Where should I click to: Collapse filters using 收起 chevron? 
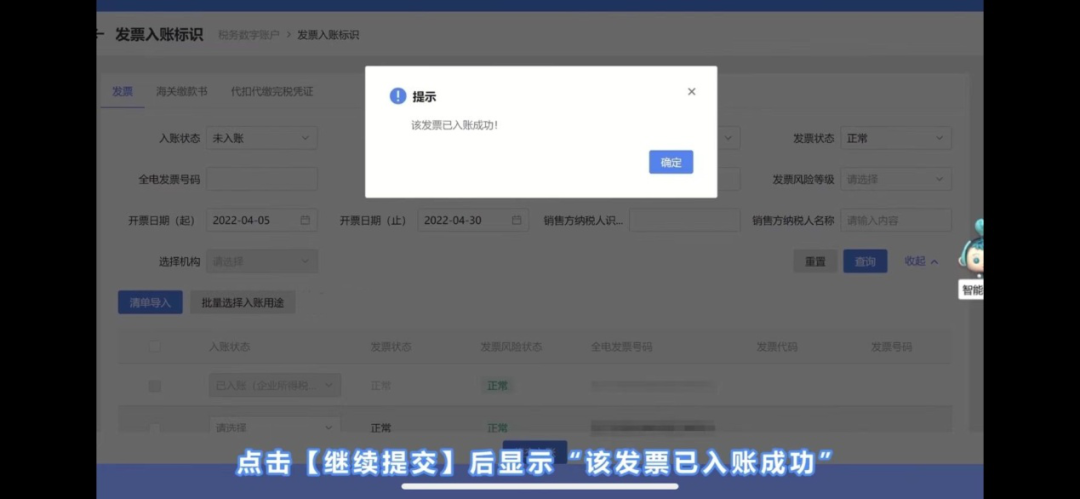point(935,262)
